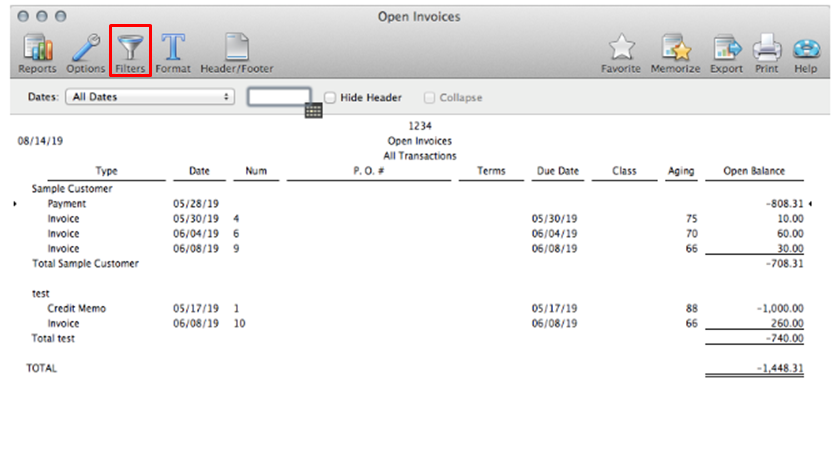Open the Reports toolbar icon

(x=37, y=53)
